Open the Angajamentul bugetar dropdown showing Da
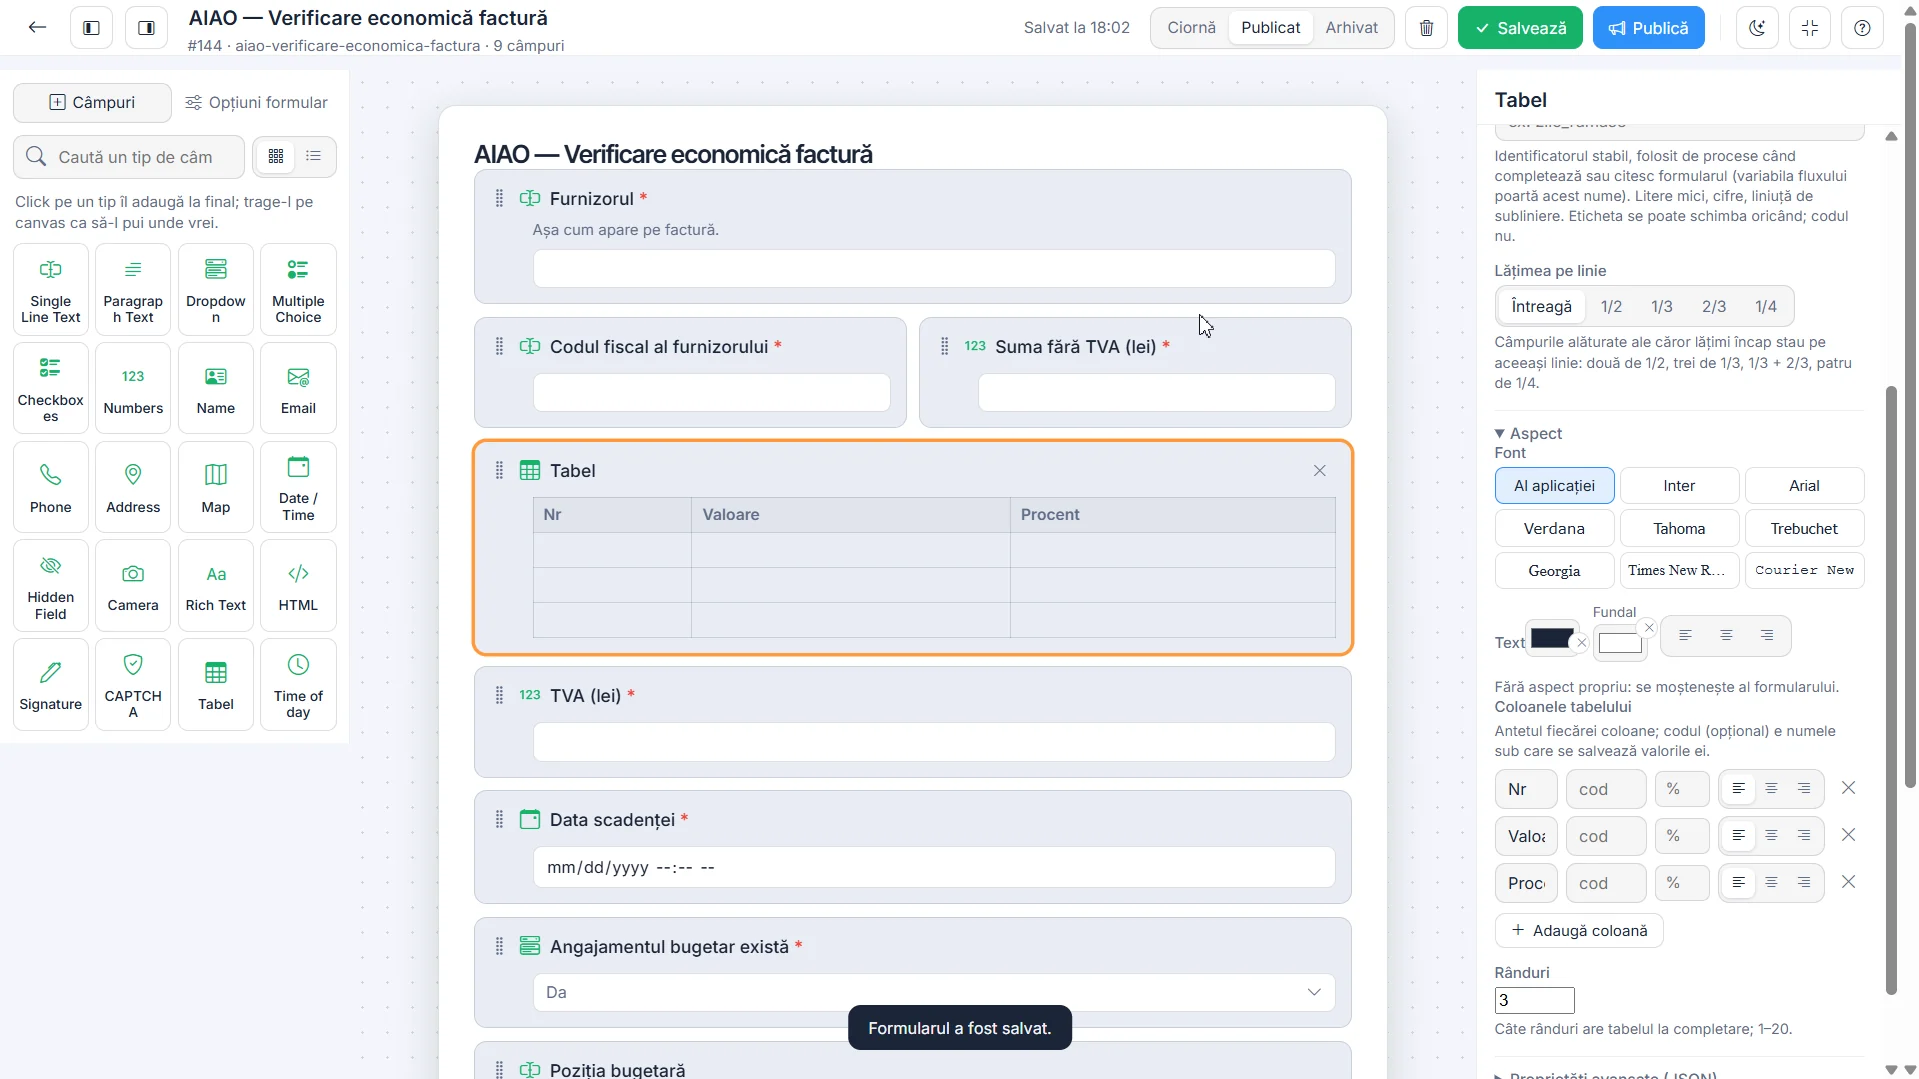1919x1079 pixels. click(934, 992)
